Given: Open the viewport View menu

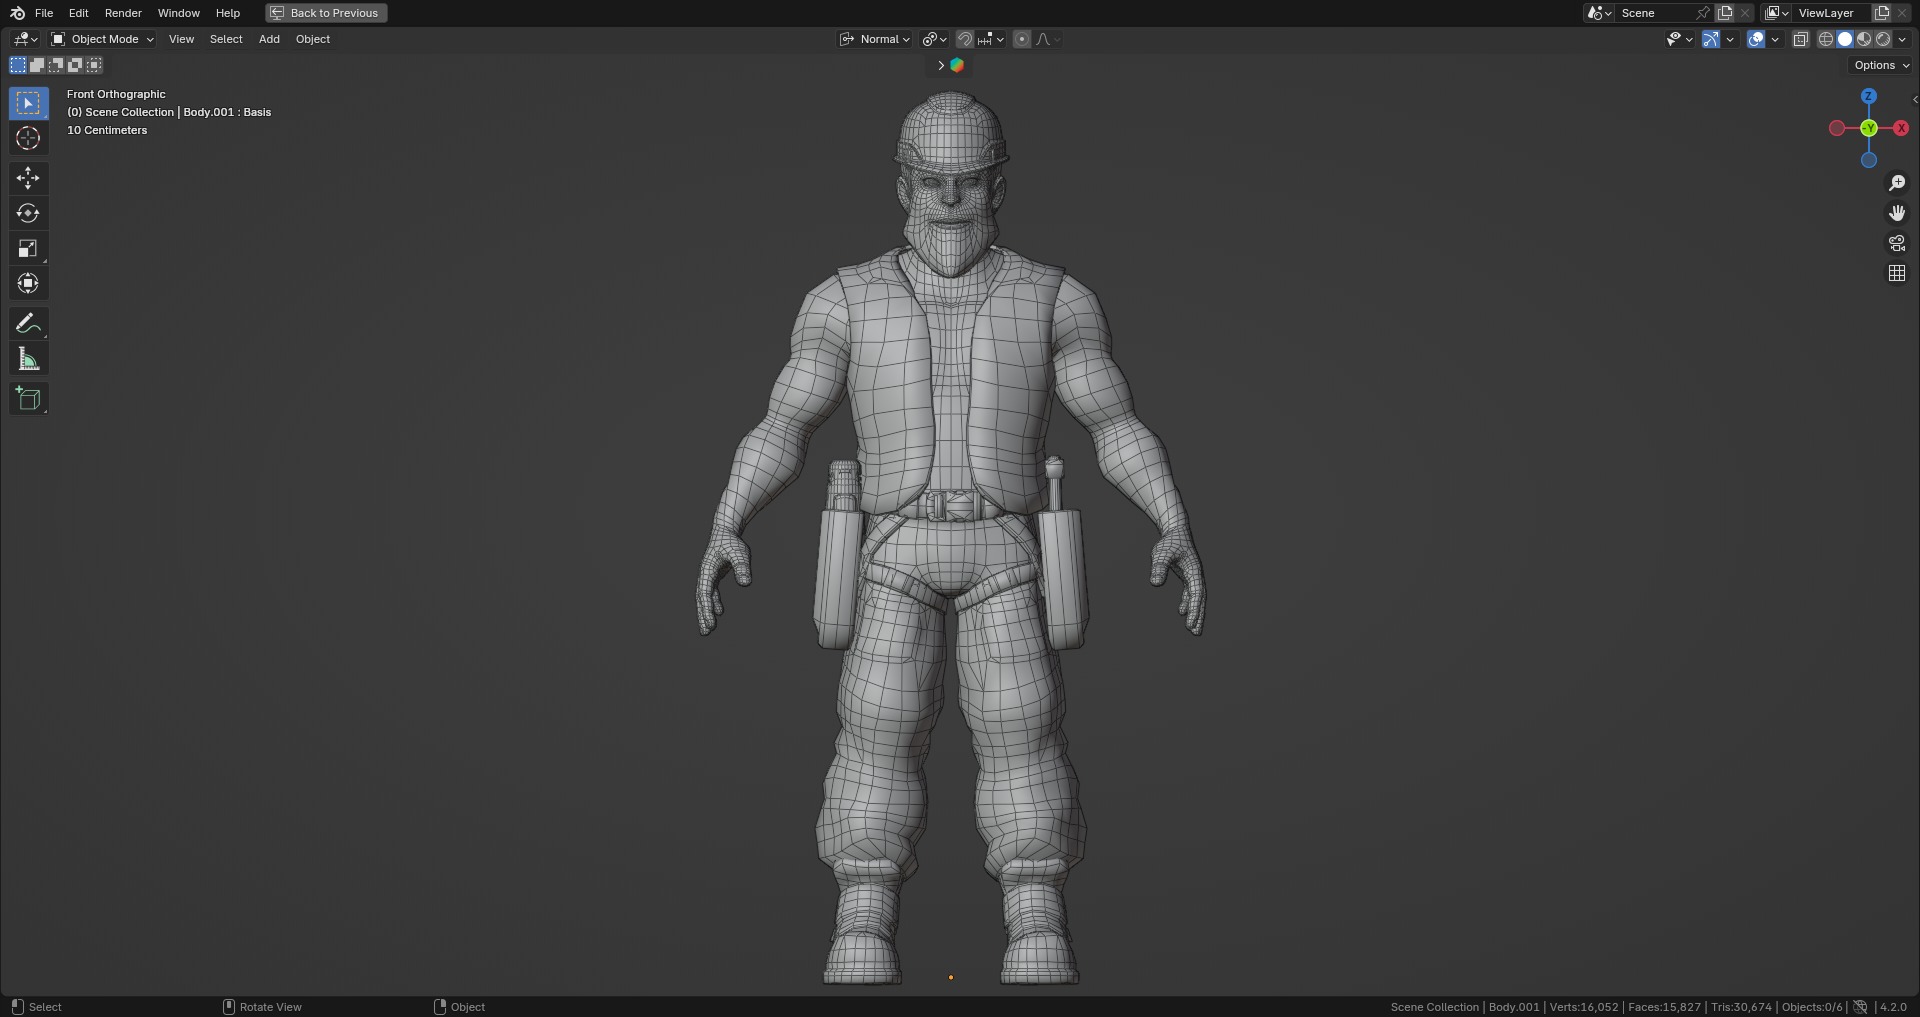Looking at the screenshot, I should click(181, 39).
